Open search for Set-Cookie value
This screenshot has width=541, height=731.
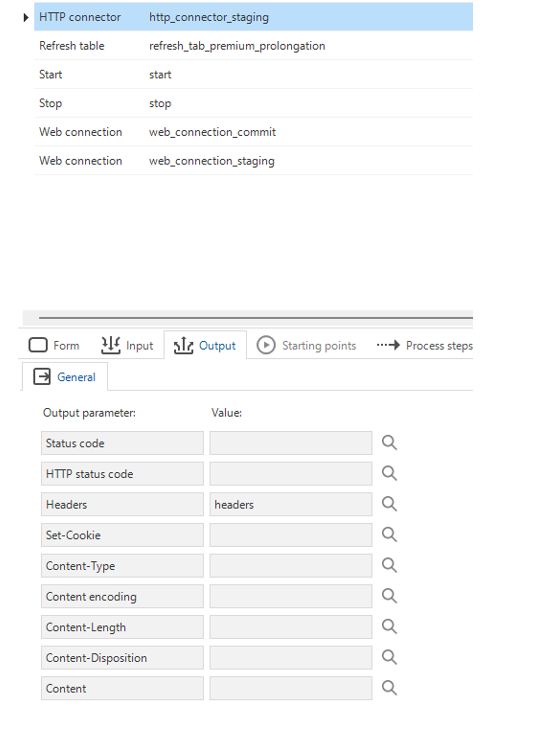[x=389, y=535]
